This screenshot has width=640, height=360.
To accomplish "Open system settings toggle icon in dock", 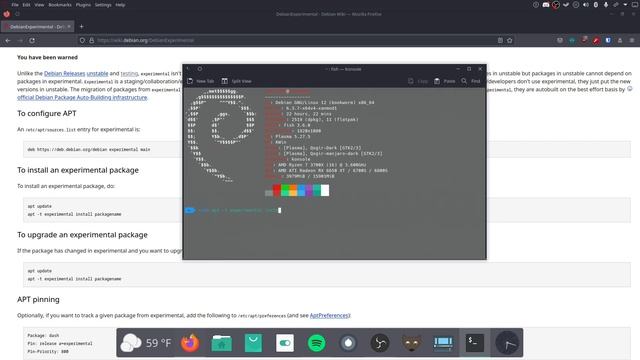I will coord(285,343).
